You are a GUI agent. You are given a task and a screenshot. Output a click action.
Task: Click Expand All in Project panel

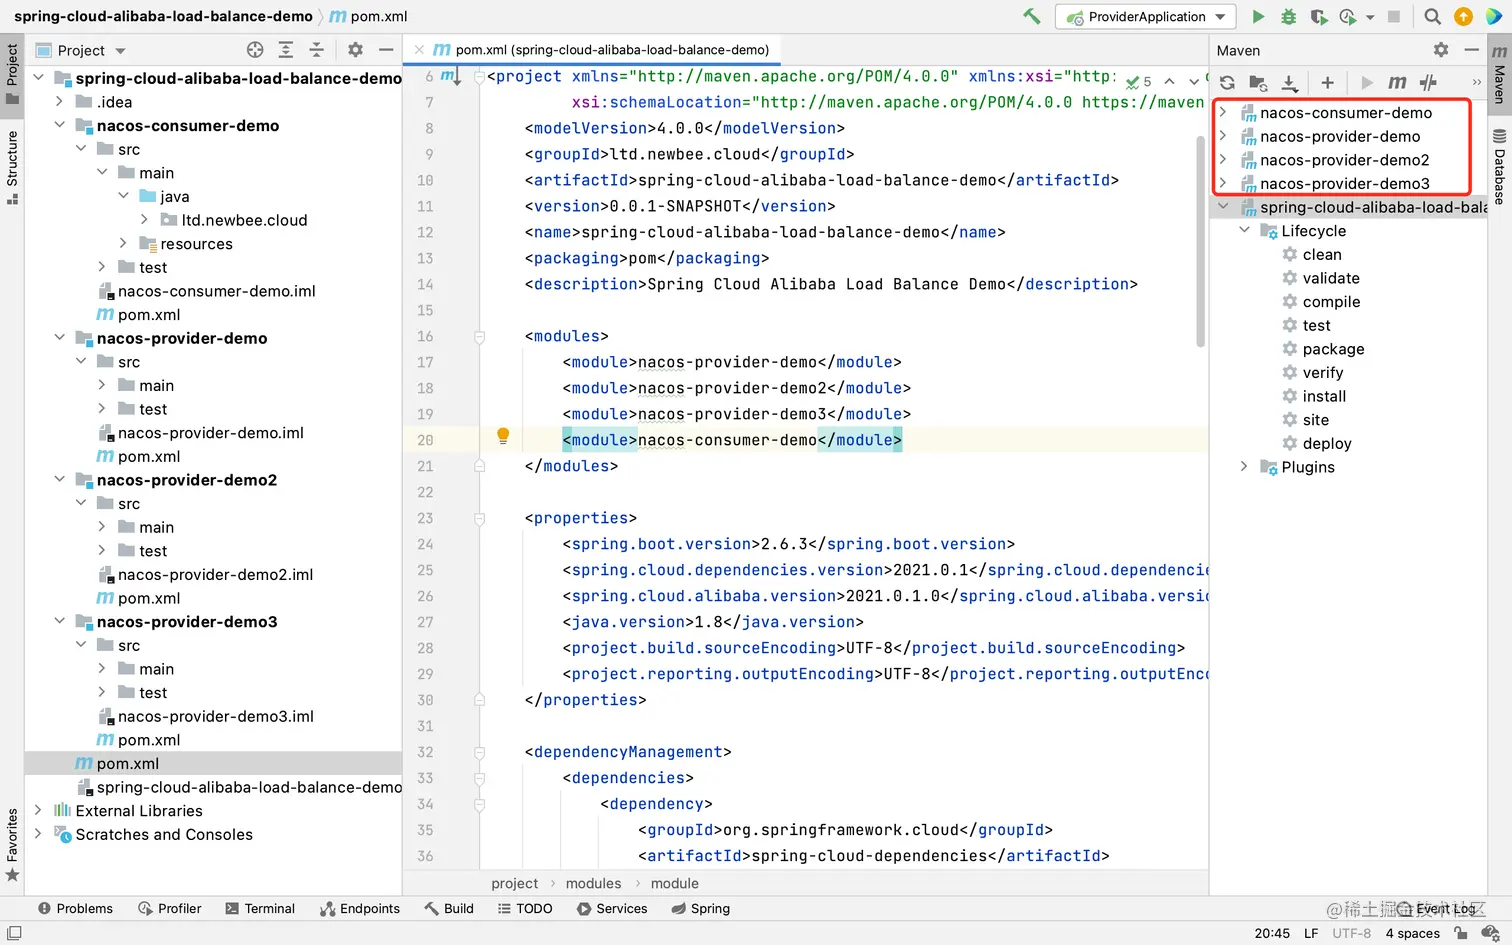pyautogui.click(x=286, y=49)
